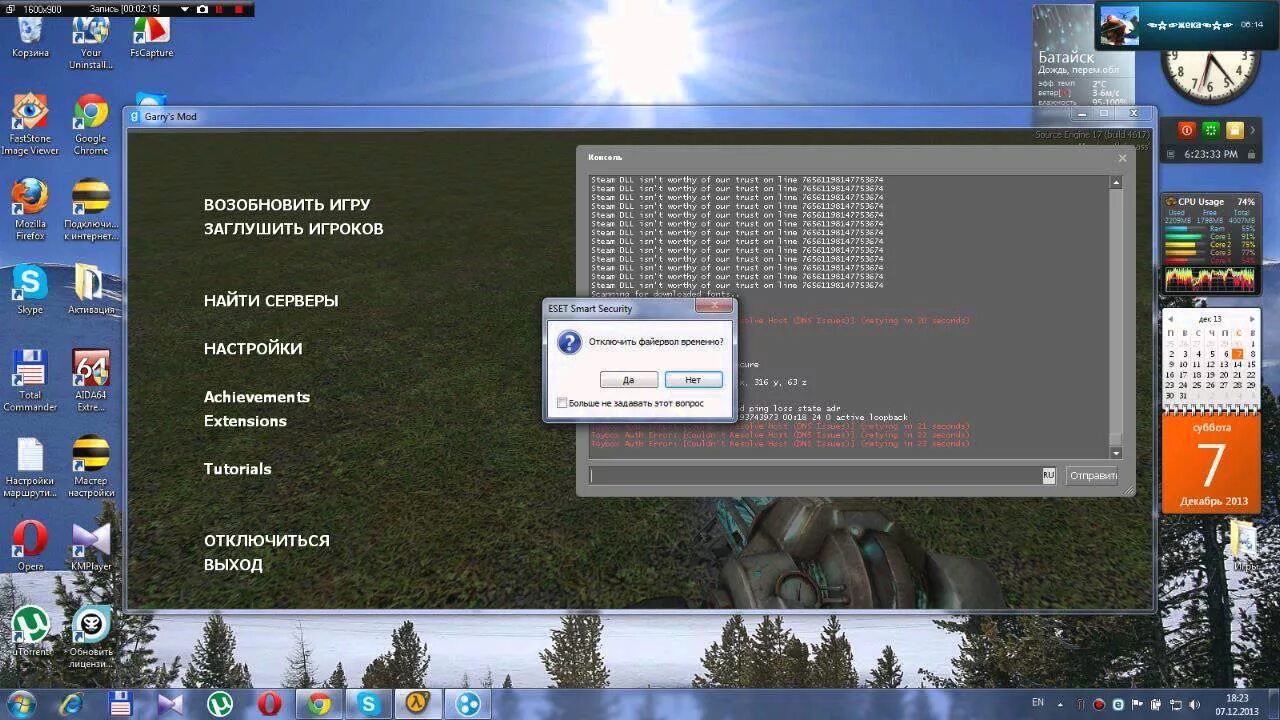Viewport: 1280px width, 720px height.
Task: Open the Игры folder on the desktop
Action: click(x=1245, y=546)
